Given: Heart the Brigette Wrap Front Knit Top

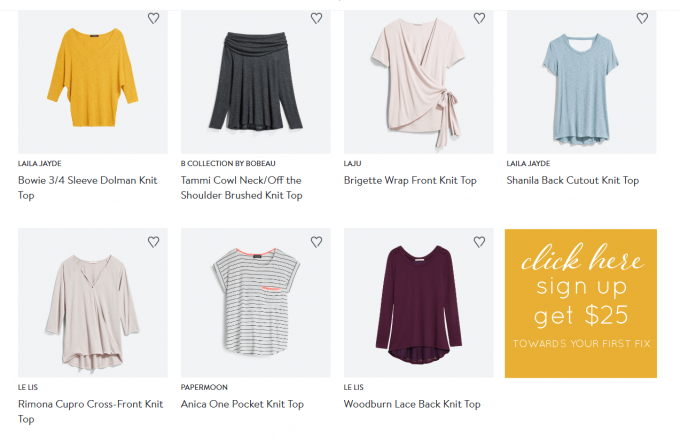Looking at the screenshot, I should 479,18.
